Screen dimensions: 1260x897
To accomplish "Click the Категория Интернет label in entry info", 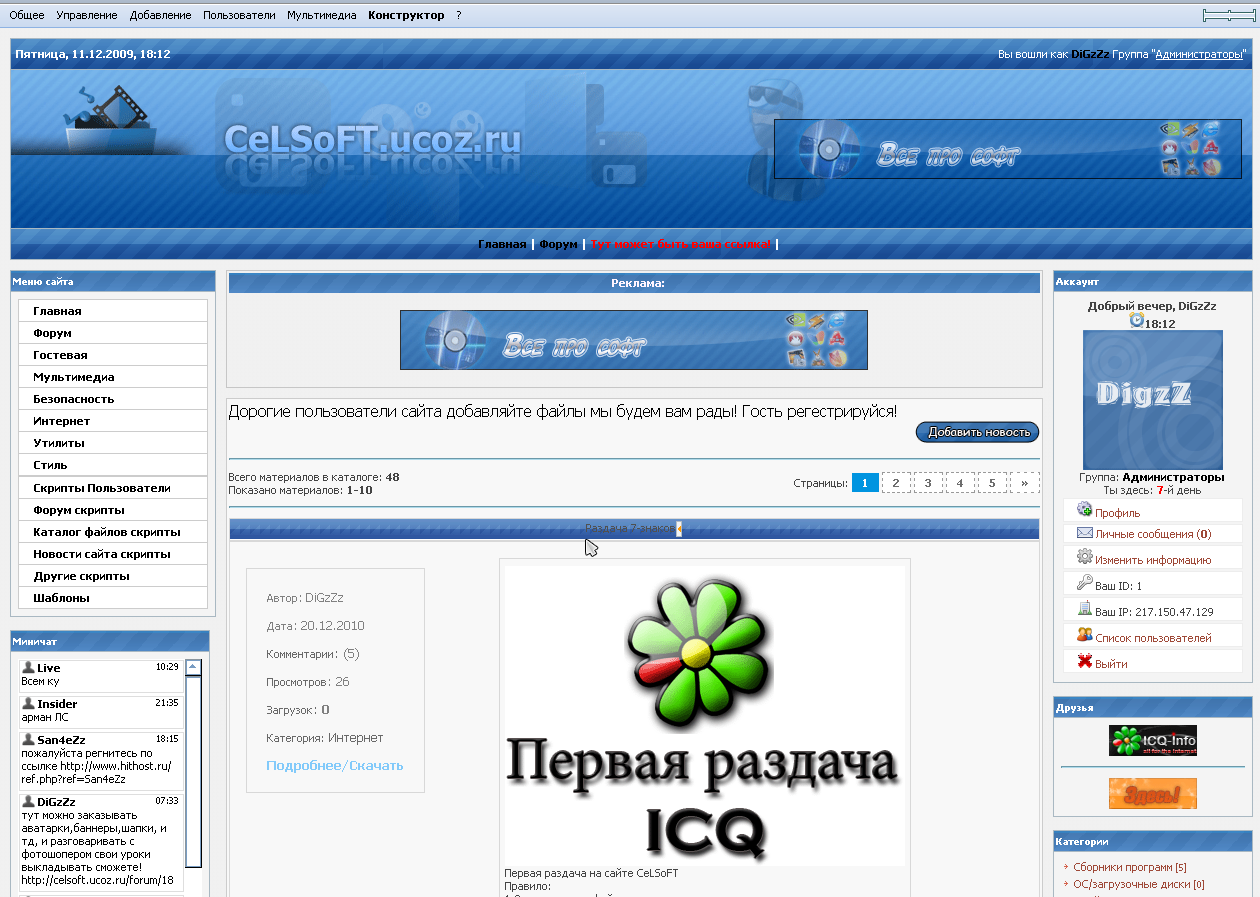I will pyautogui.click(x=325, y=738).
